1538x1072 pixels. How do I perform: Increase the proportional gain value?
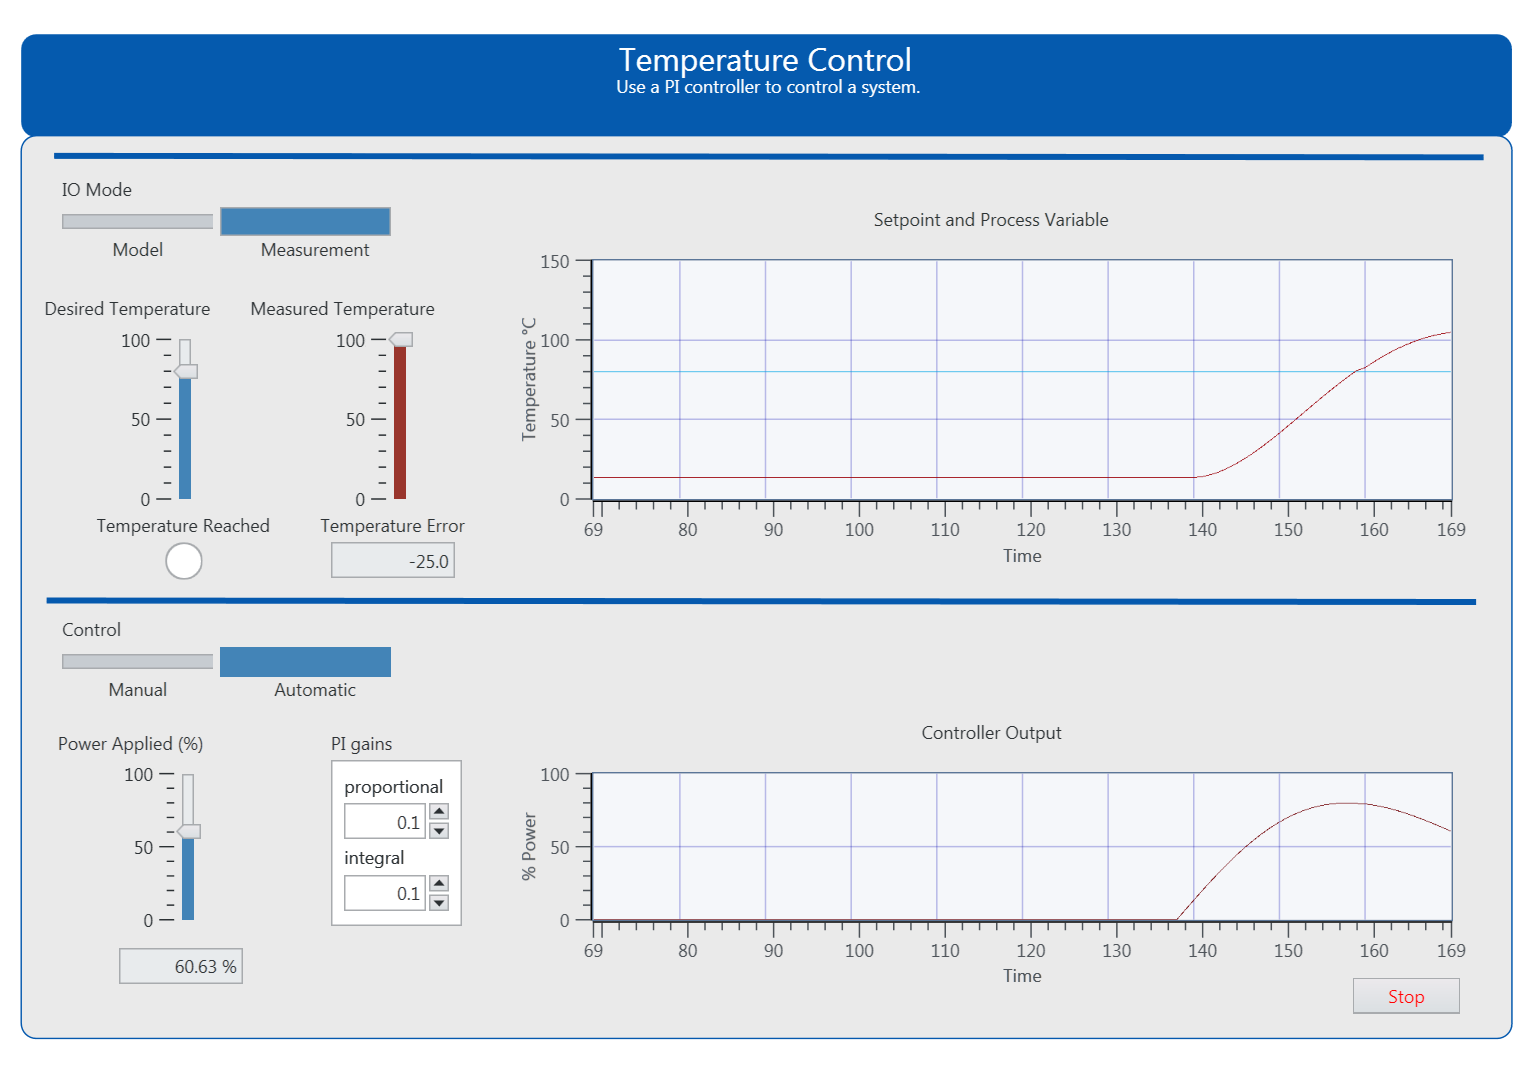[439, 811]
